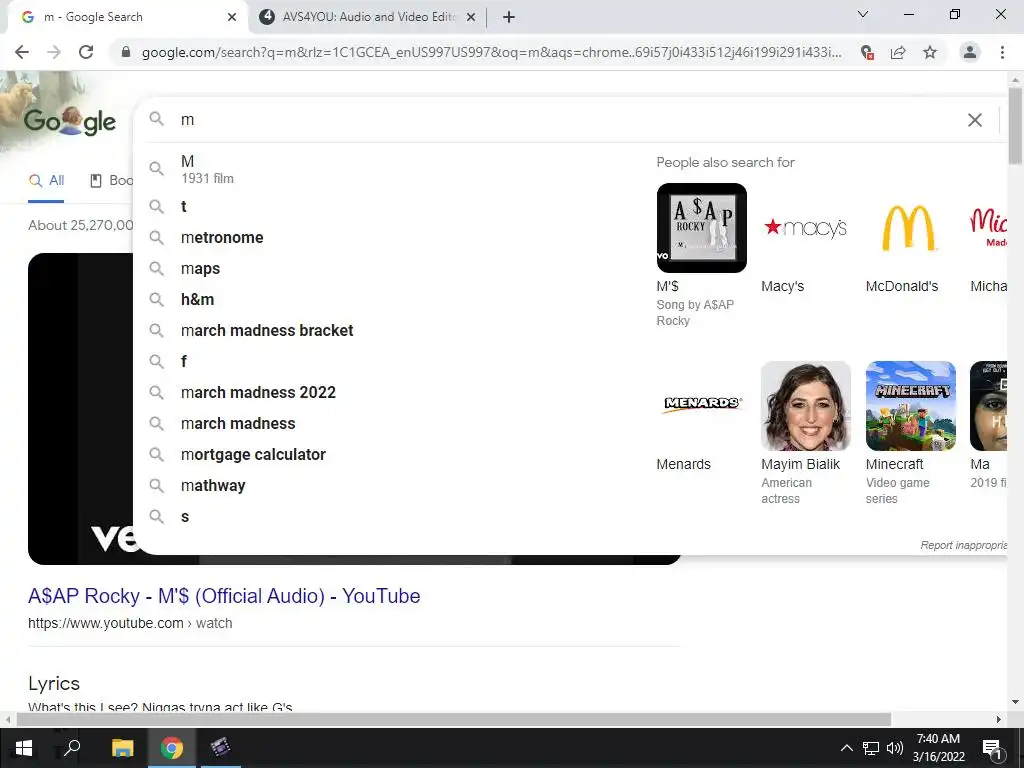Click the Menards logo tile

point(701,406)
